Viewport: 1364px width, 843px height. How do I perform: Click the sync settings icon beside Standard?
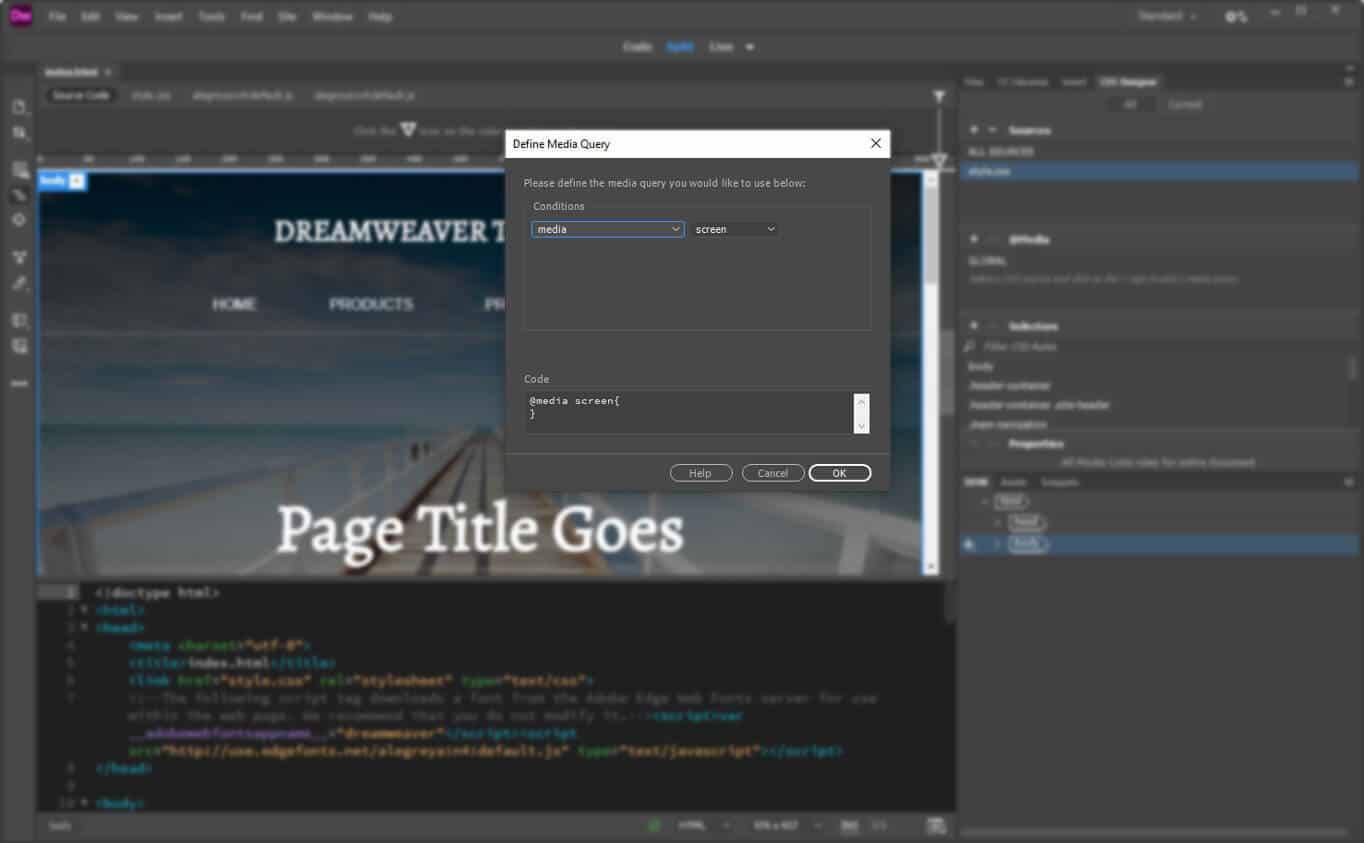coord(1236,17)
